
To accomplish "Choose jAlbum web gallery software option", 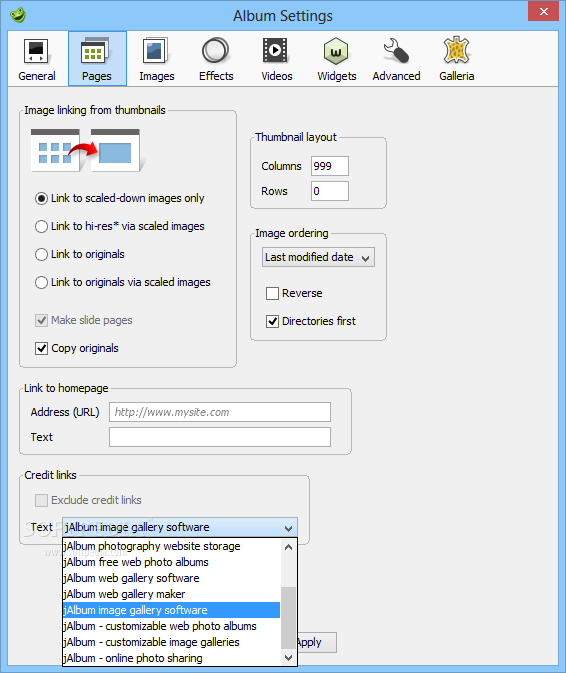I will [x=172, y=579].
